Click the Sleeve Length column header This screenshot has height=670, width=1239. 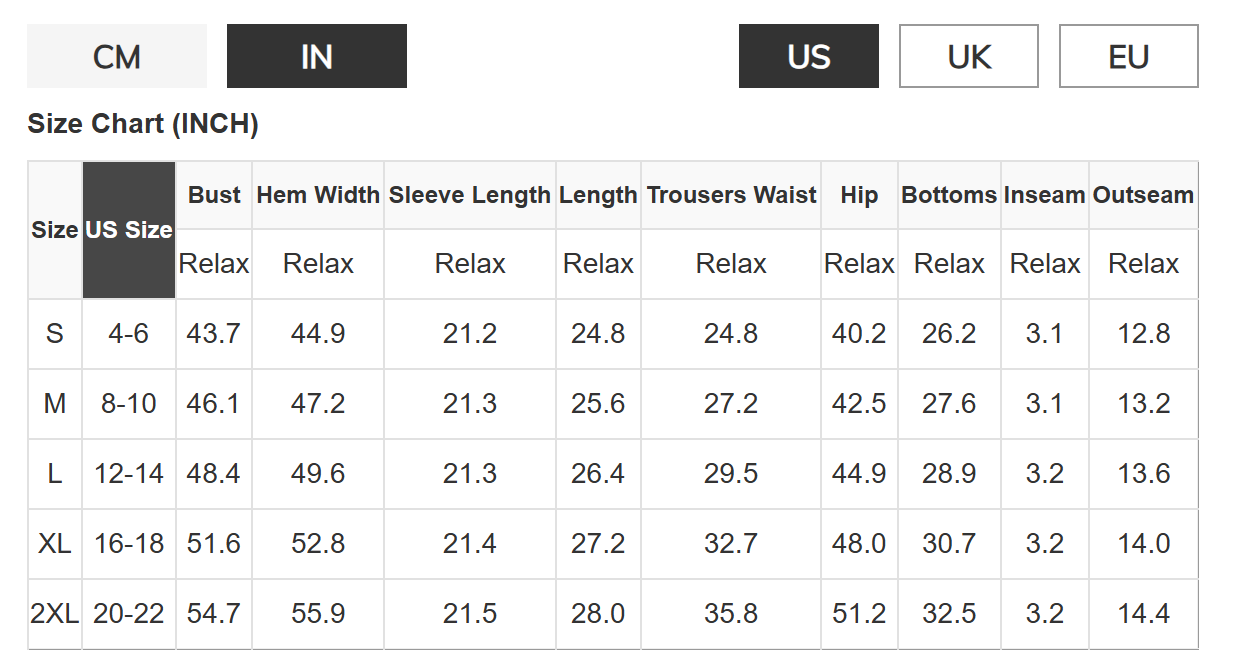[470, 195]
